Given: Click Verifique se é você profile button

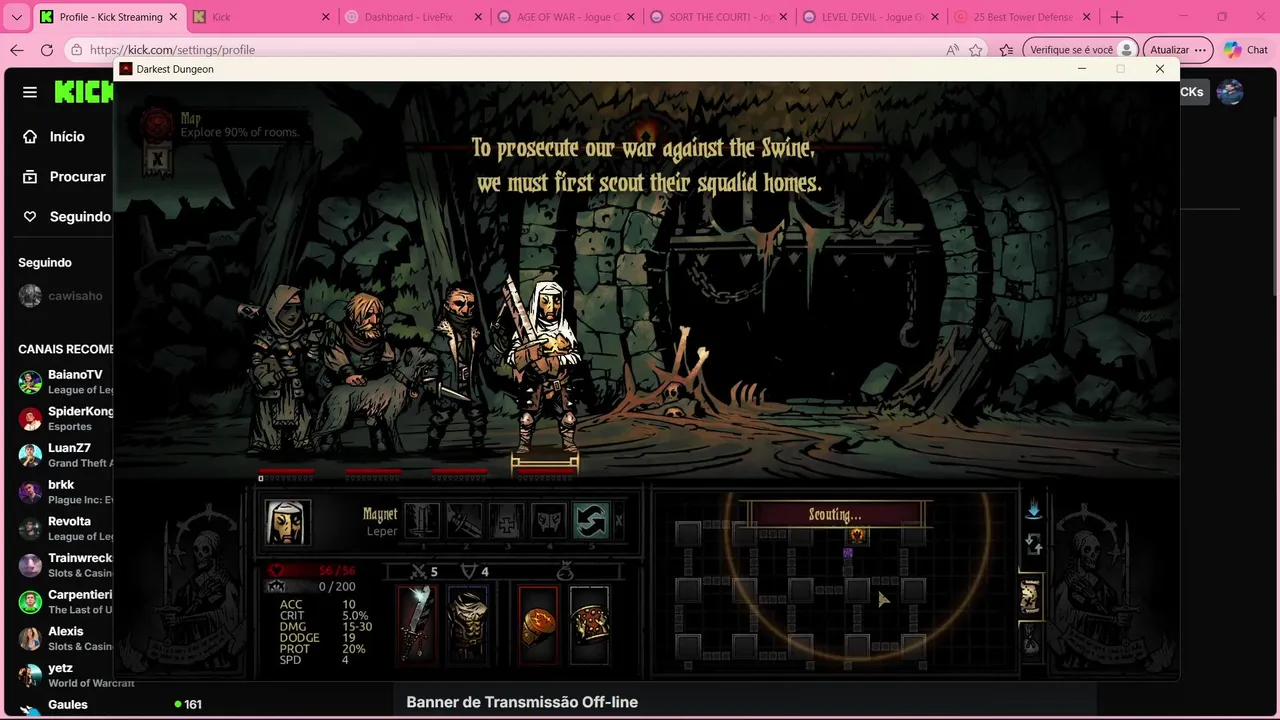Looking at the screenshot, I should pos(1081,50).
